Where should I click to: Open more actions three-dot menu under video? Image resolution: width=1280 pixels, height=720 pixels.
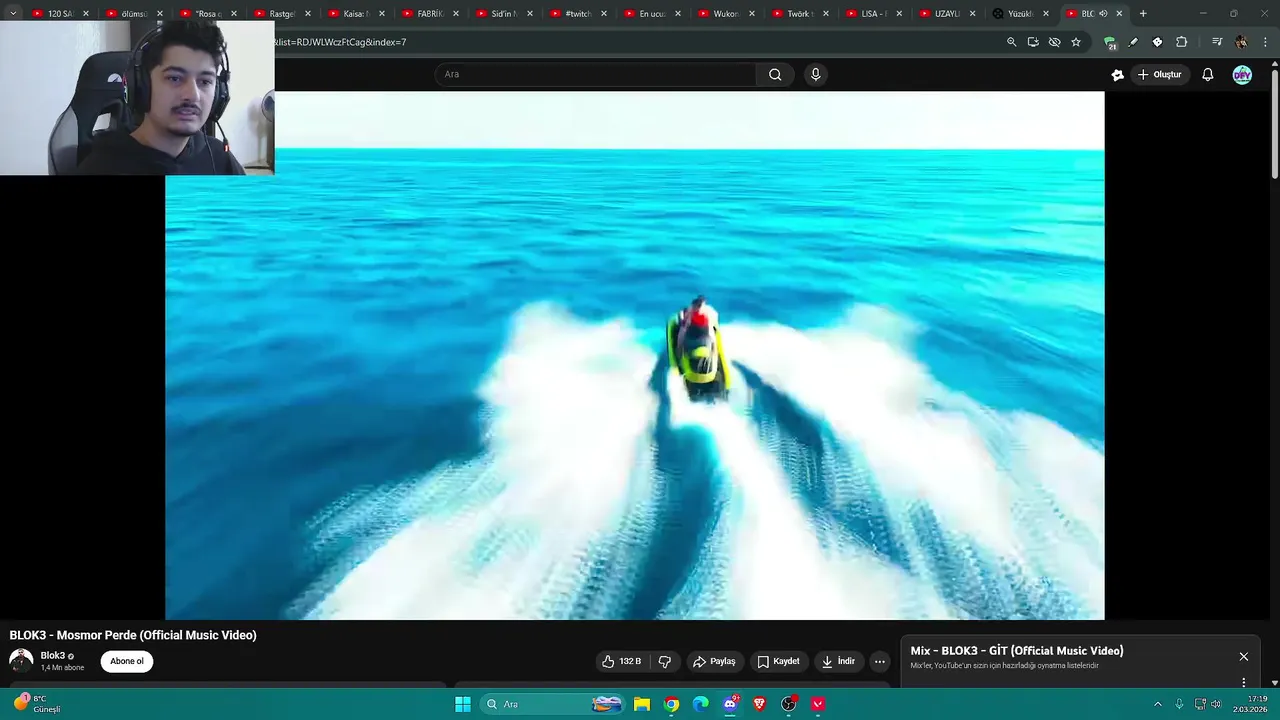click(880, 661)
